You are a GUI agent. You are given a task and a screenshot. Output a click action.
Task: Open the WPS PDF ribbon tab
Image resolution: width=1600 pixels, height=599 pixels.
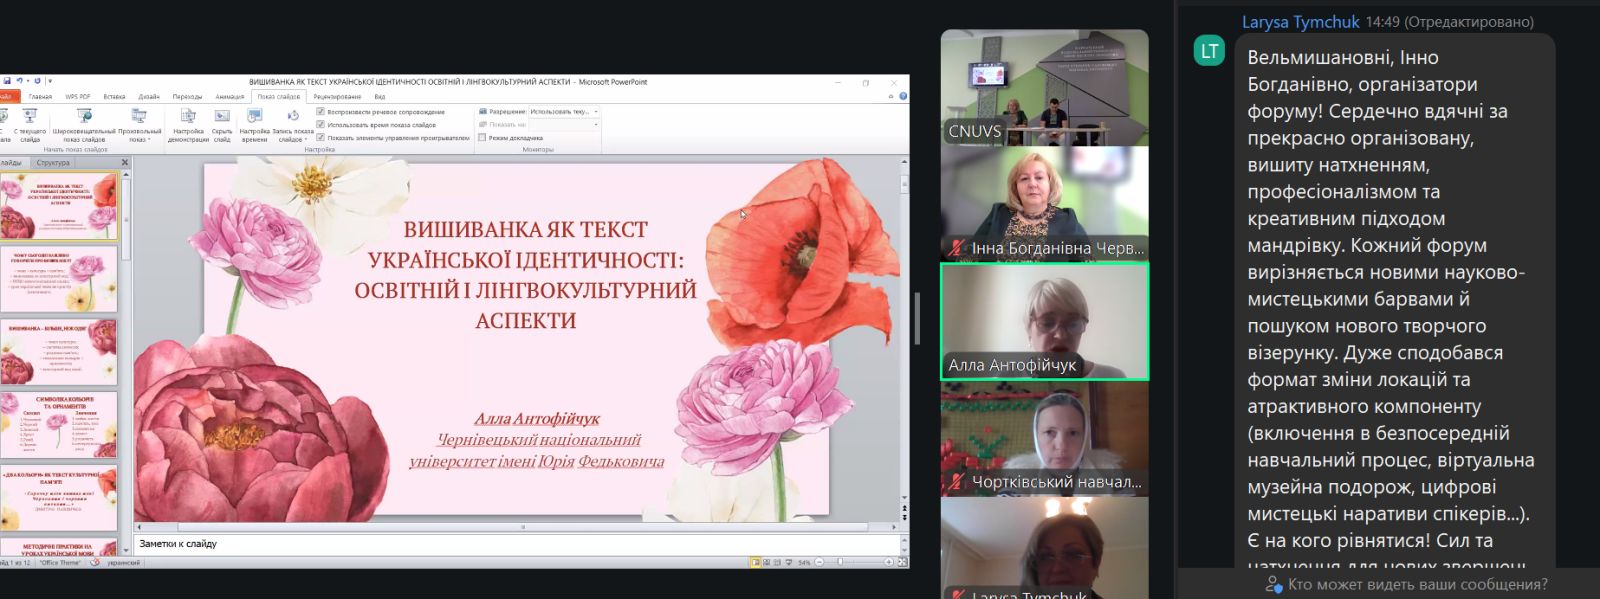(x=78, y=96)
